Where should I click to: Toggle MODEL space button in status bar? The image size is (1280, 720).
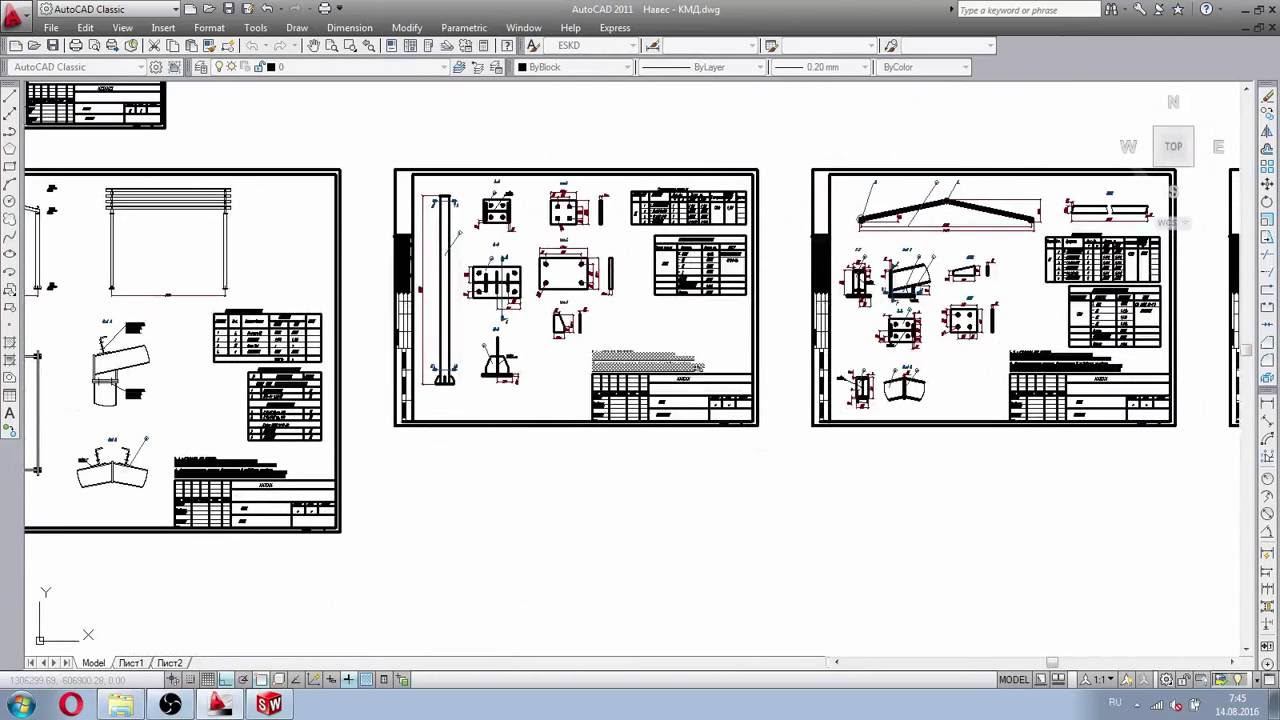tap(1013, 680)
